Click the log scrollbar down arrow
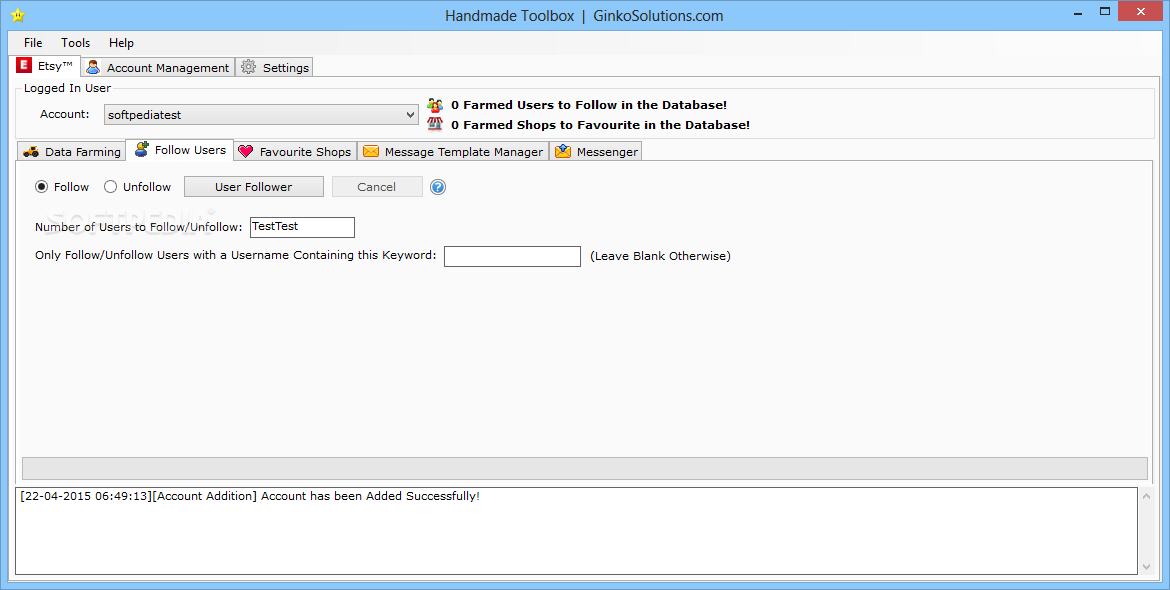 tap(1147, 567)
